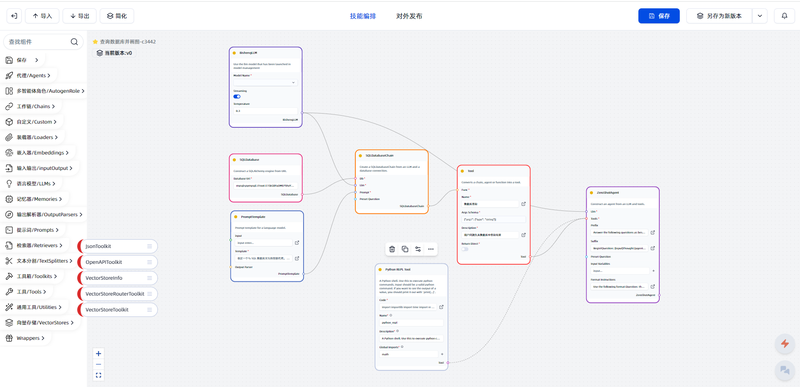
Task: Open Suffix editor icon in ZeroShotAgent node
Action: 652,248
